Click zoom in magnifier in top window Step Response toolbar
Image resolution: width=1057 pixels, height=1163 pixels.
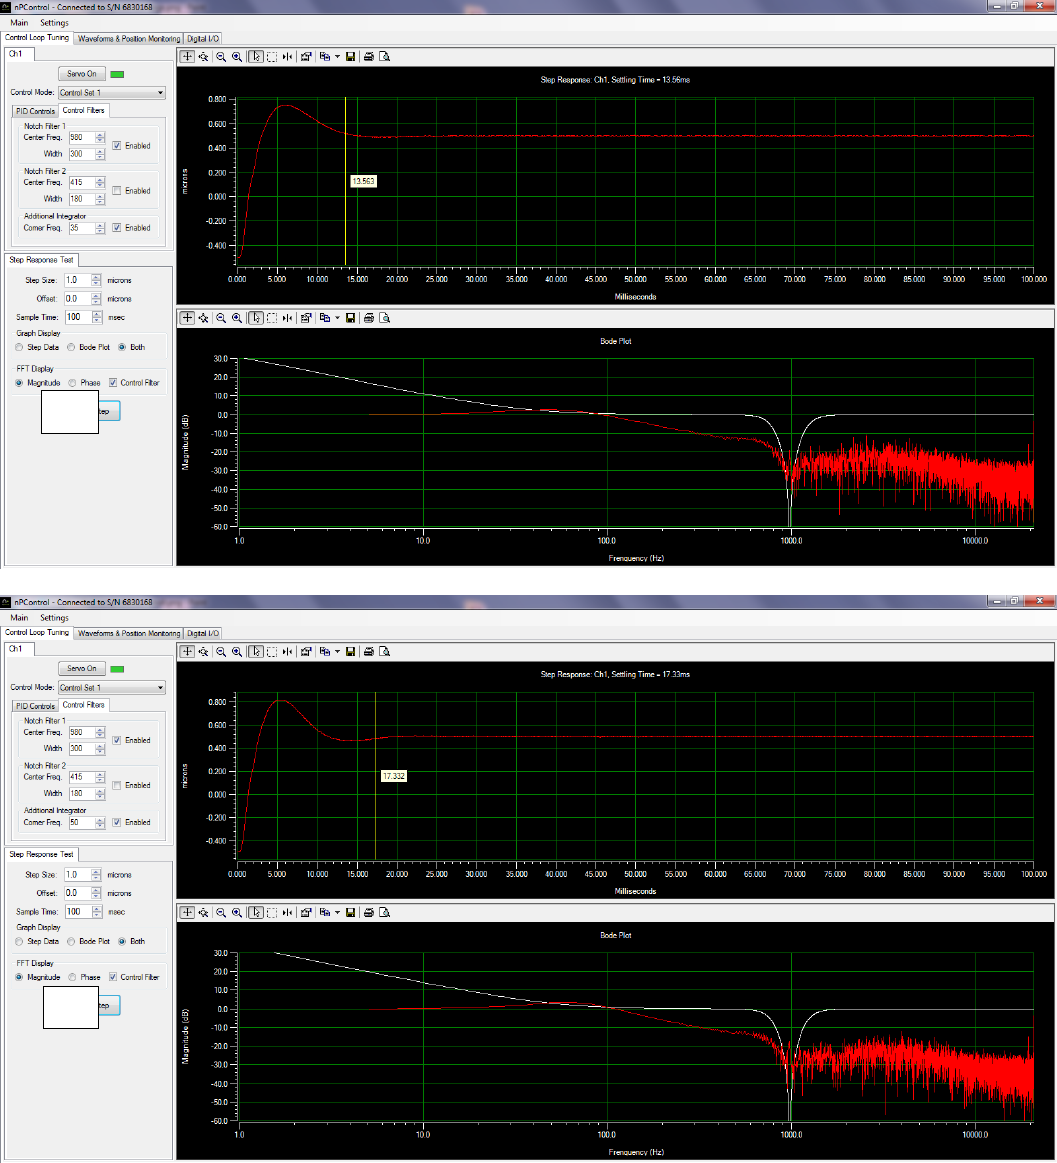pos(237,56)
